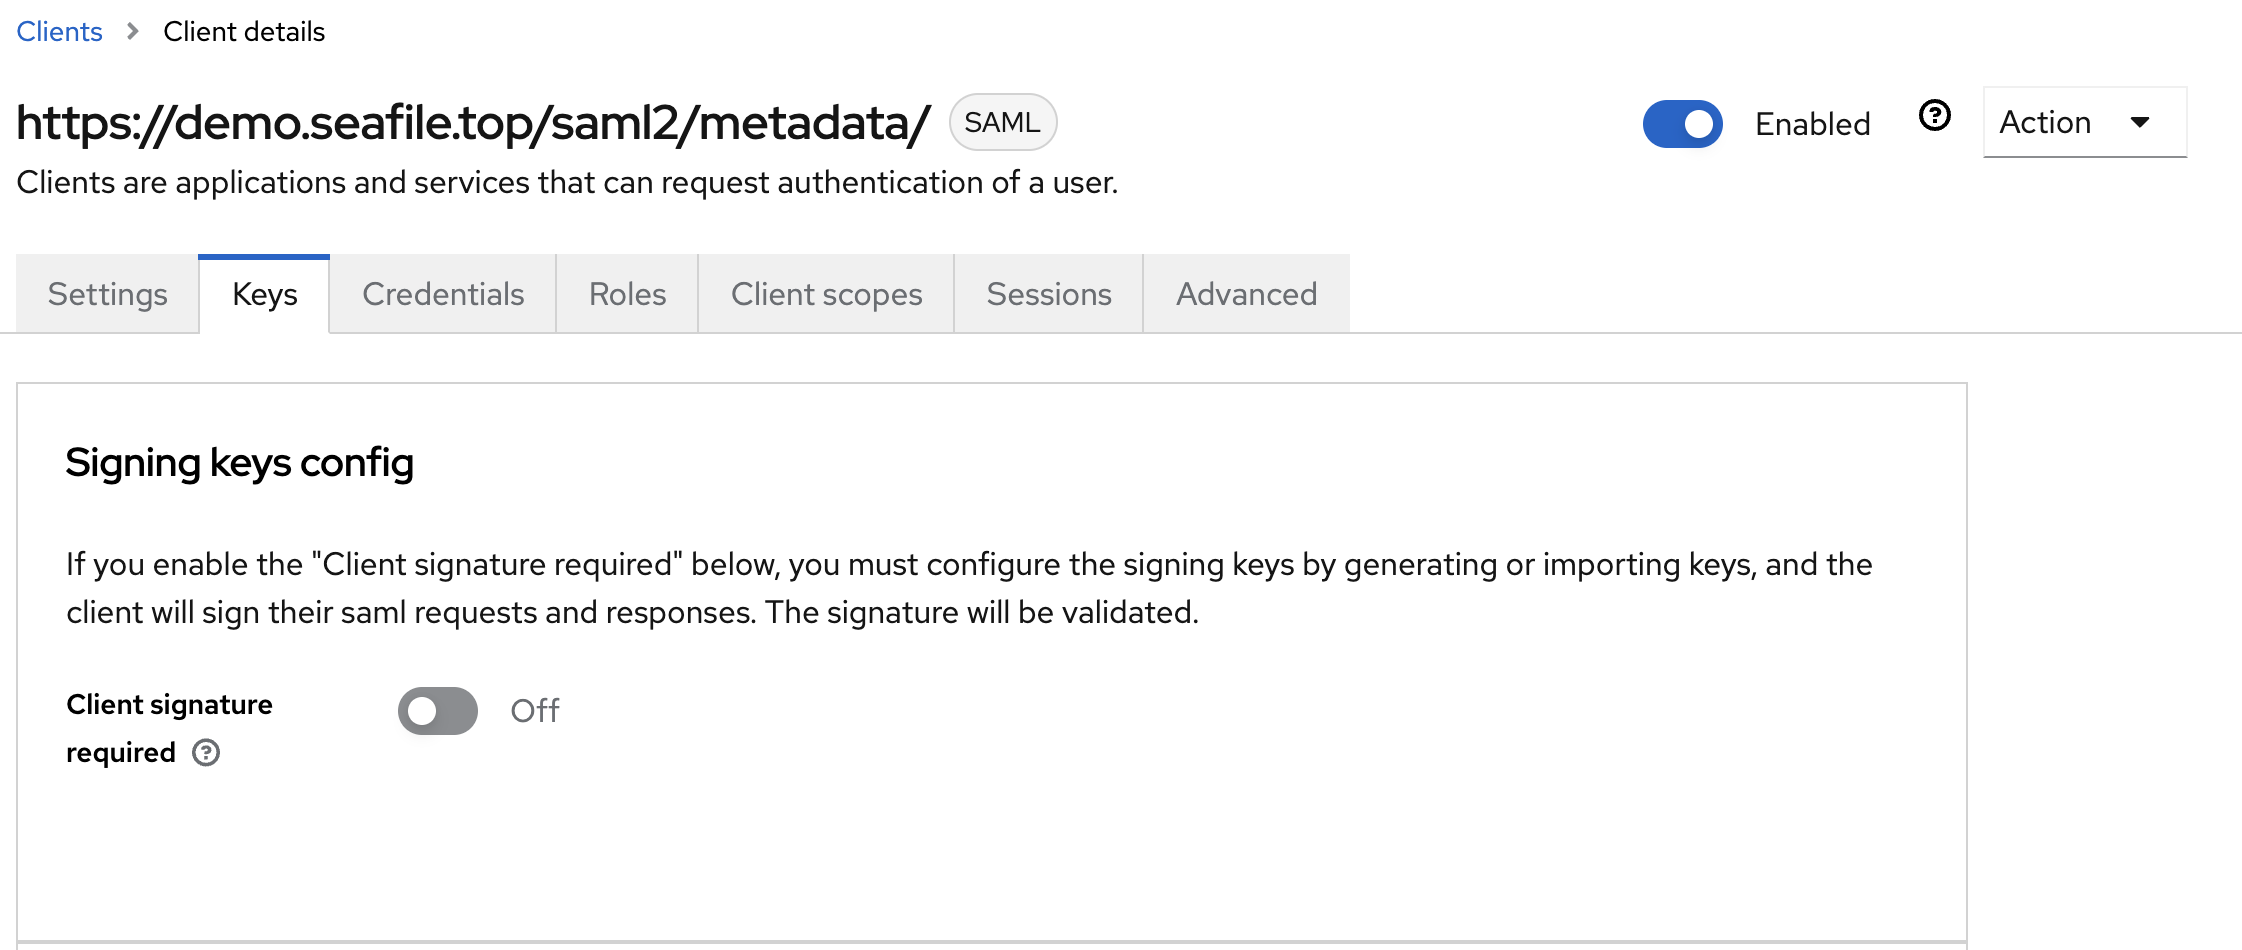Viewport: 2242px width, 950px height.
Task: Open the Client scopes tab
Action: tap(826, 294)
